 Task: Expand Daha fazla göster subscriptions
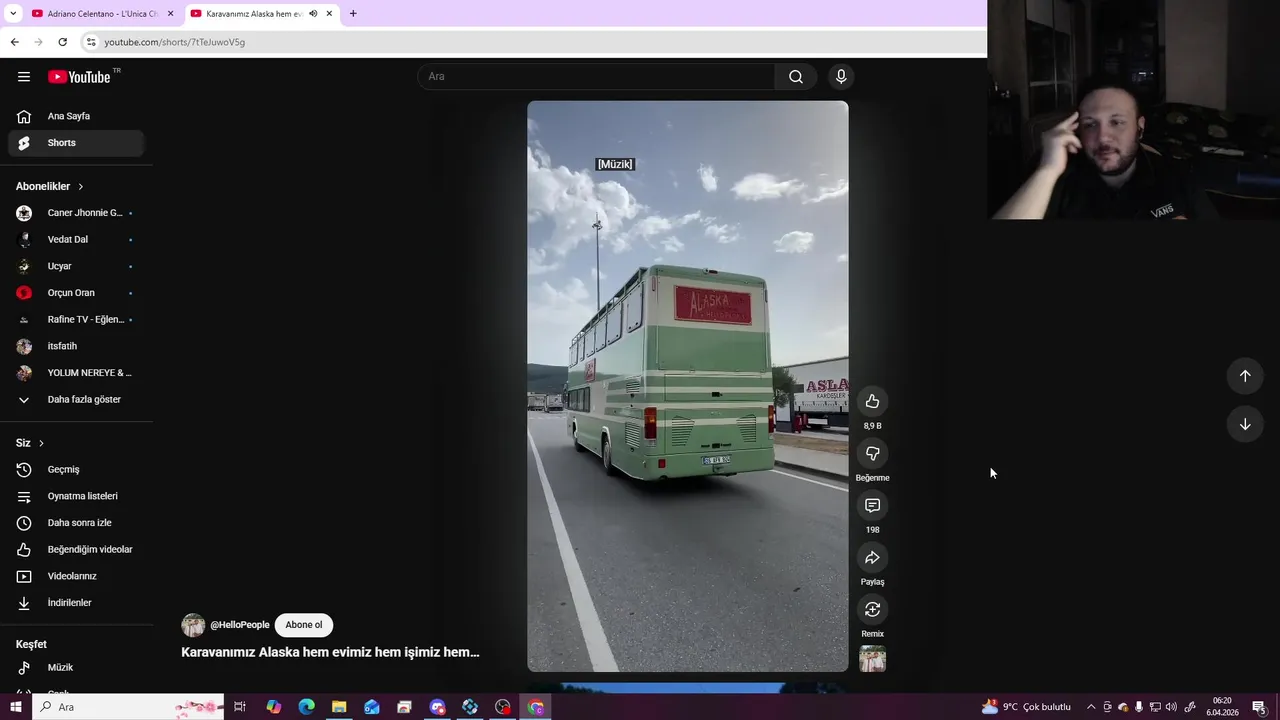(x=76, y=399)
